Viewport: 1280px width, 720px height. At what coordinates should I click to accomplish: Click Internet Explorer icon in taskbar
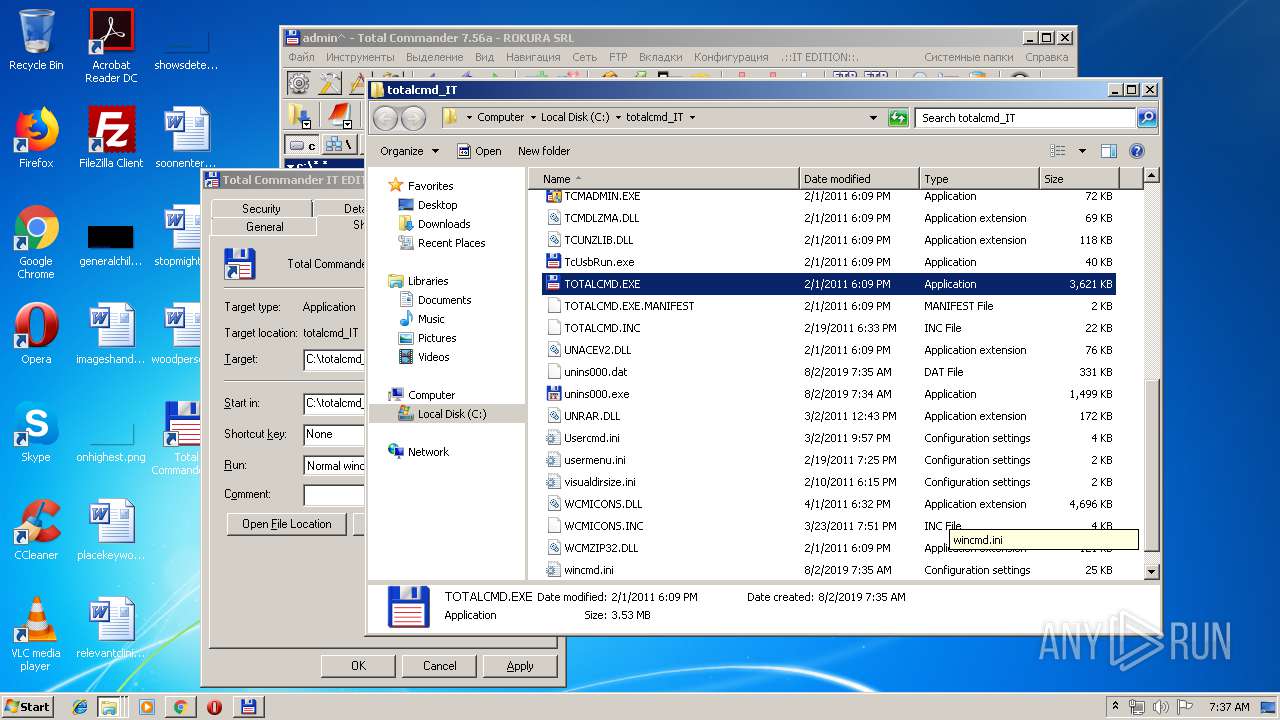click(80, 707)
